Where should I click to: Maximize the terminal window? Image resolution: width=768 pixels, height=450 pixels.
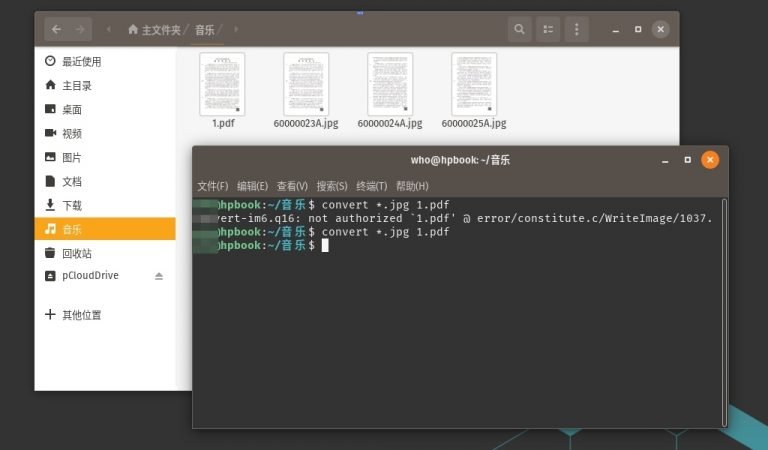[688, 160]
